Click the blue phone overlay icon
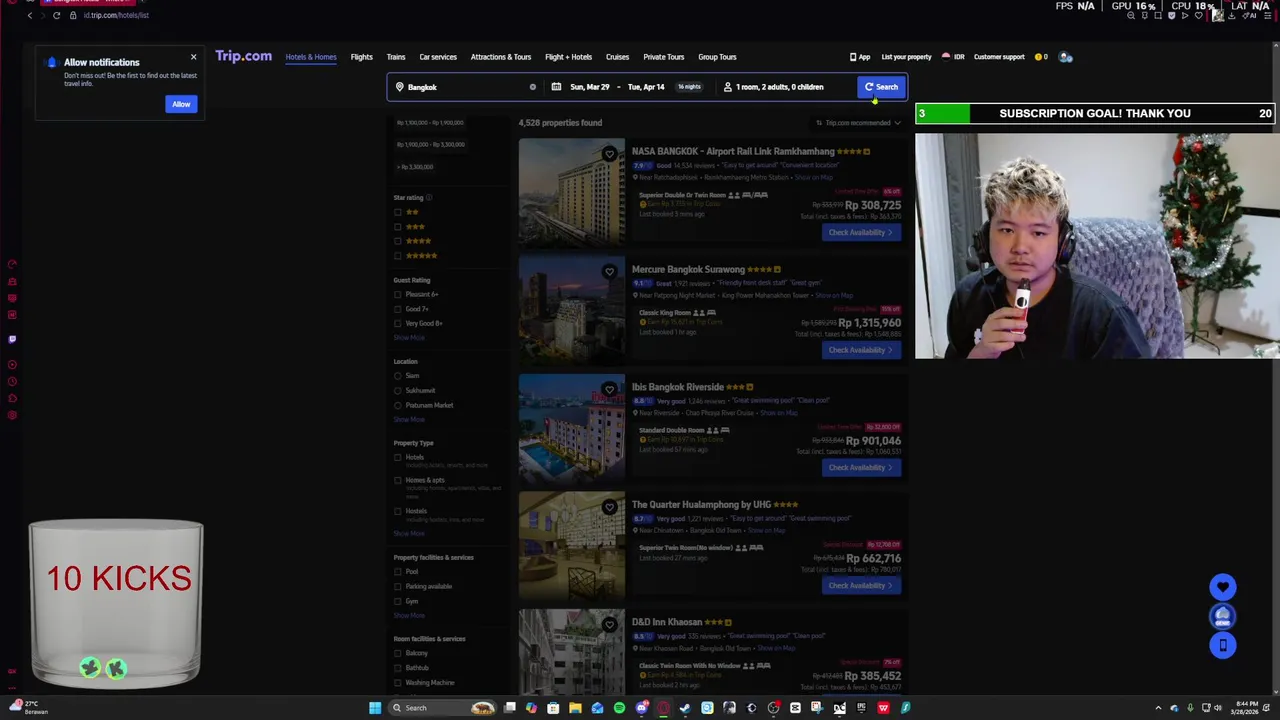Image resolution: width=1280 pixels, height=720 pixels. [1223, 645]
